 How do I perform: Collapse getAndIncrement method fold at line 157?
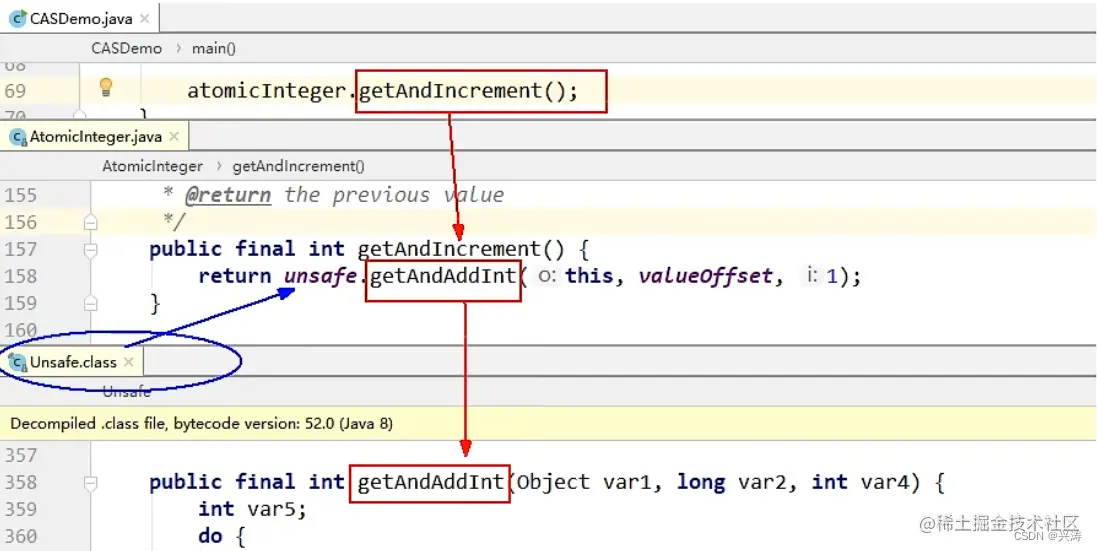(x=90, y=249)
